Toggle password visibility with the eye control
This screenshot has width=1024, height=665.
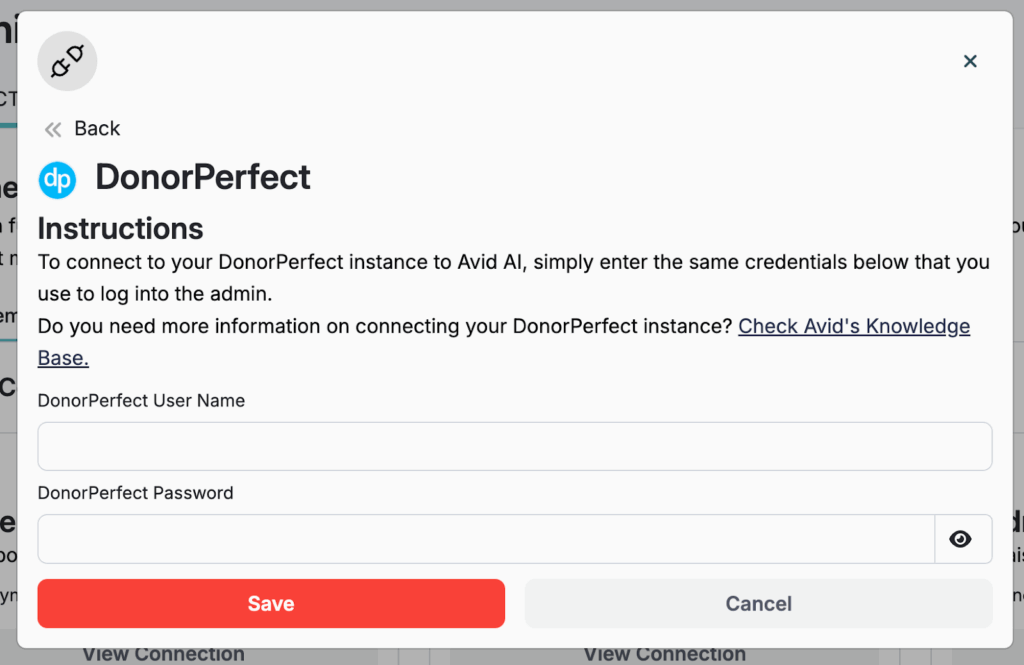point(962,539)
